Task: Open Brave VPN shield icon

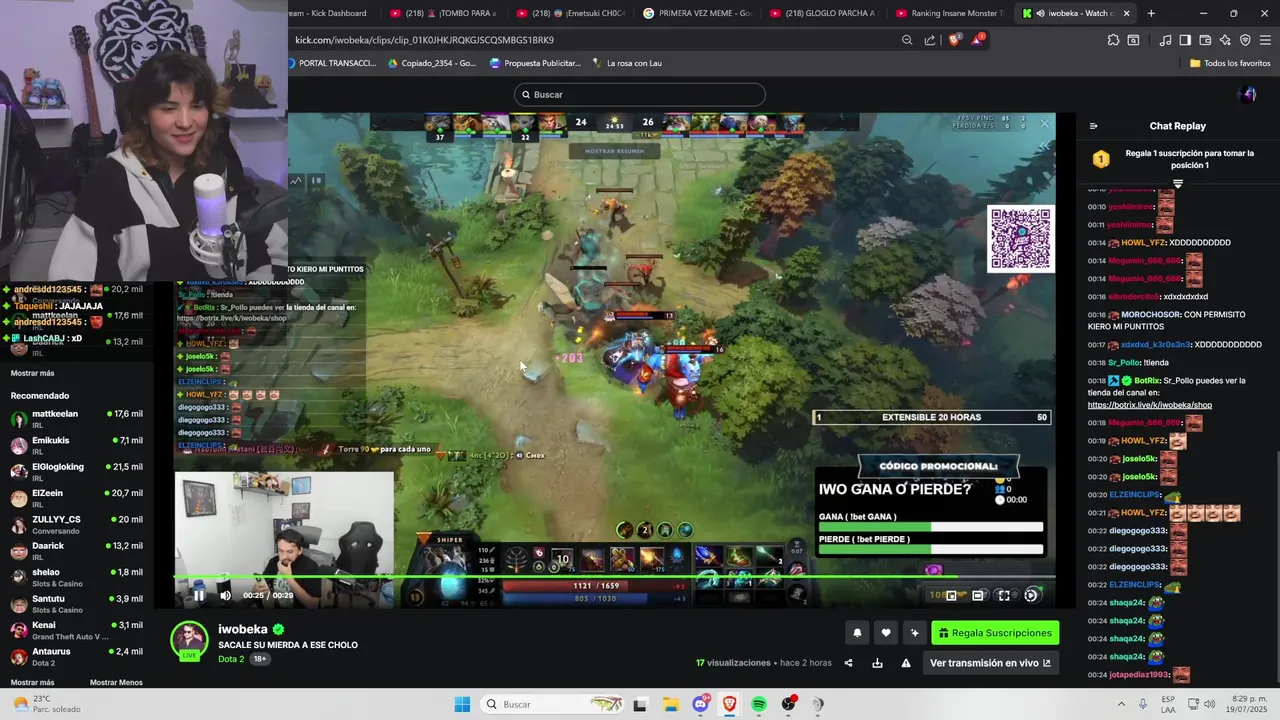Action: point(1245,40)
